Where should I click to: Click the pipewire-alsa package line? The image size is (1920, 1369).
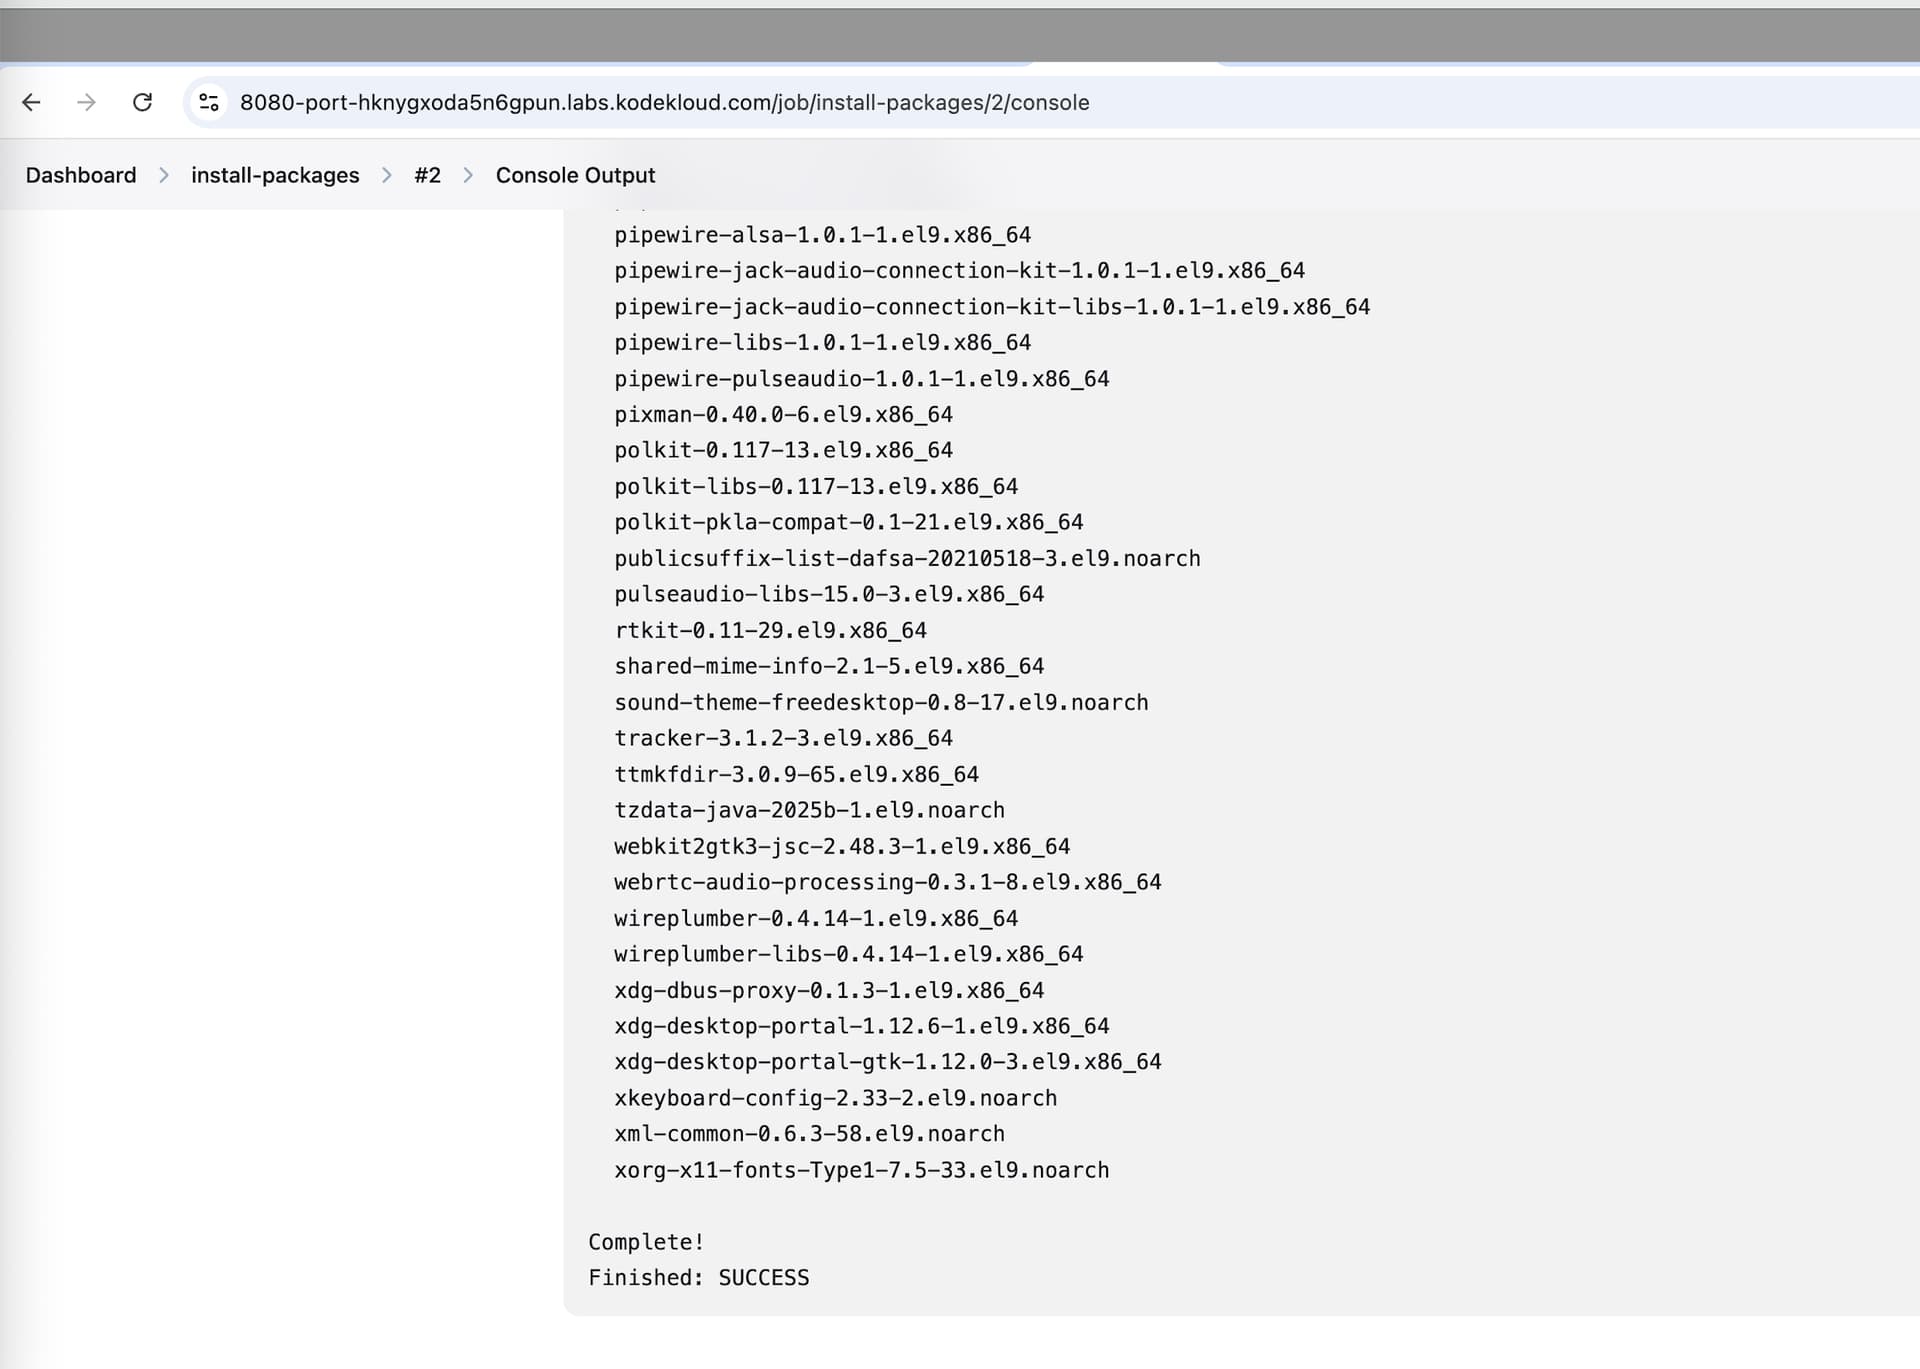coord(822,234)
